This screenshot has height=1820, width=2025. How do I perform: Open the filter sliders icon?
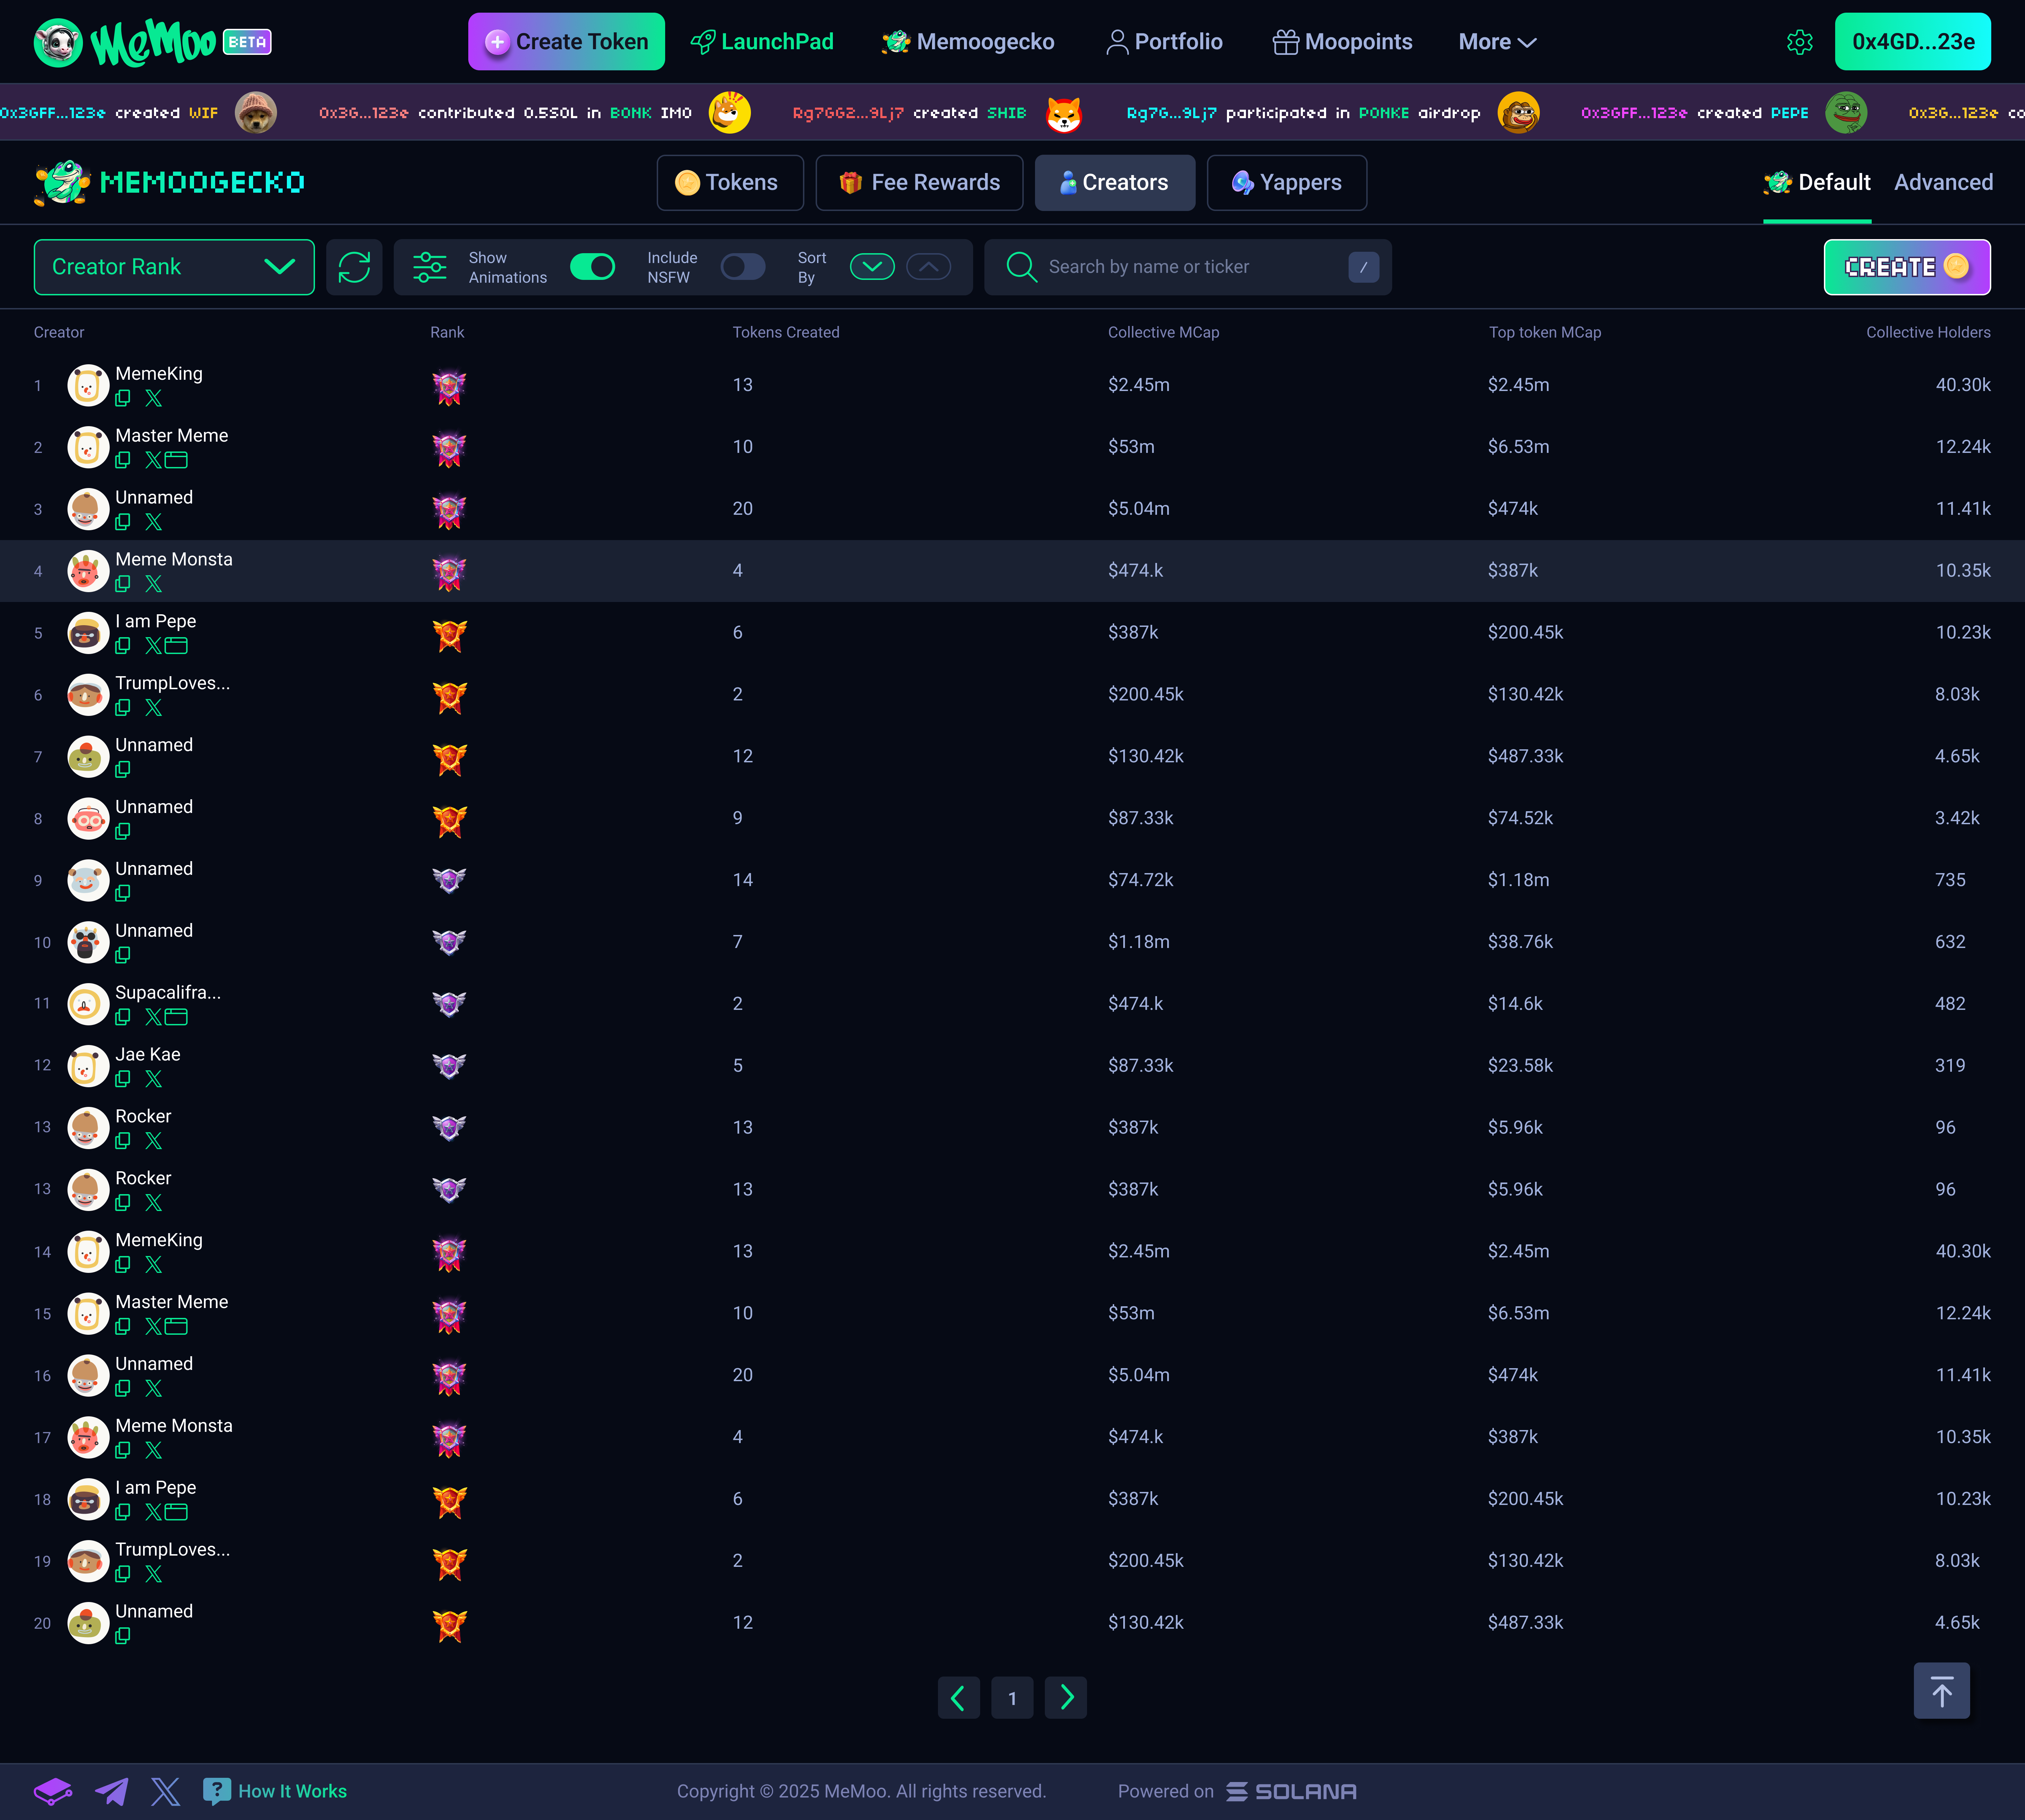(430, 267)
